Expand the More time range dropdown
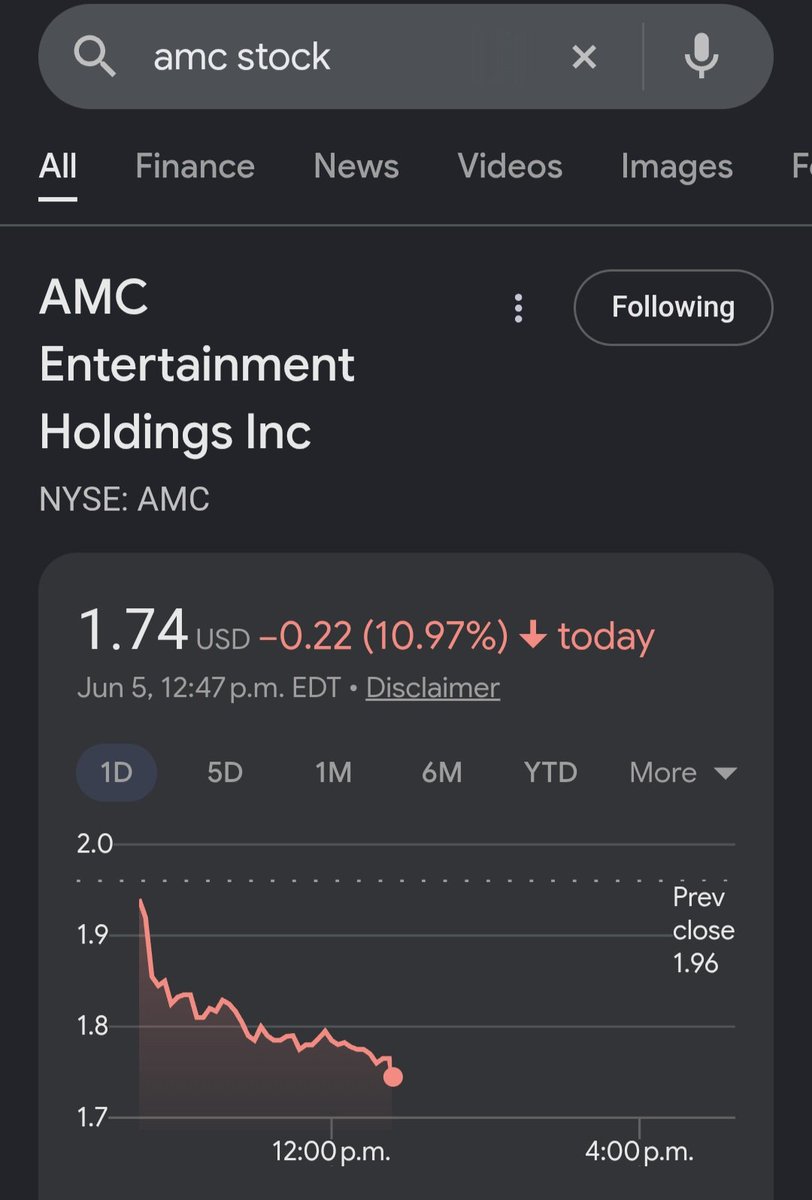 [683, 773]
